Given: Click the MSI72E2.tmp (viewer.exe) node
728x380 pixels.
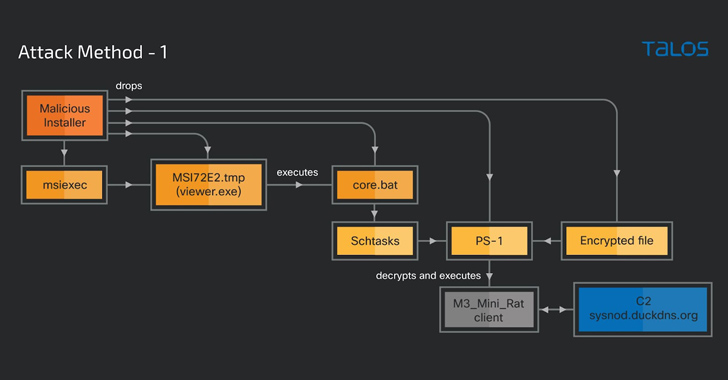Looking at the screenshot, I should click(208, 184).
